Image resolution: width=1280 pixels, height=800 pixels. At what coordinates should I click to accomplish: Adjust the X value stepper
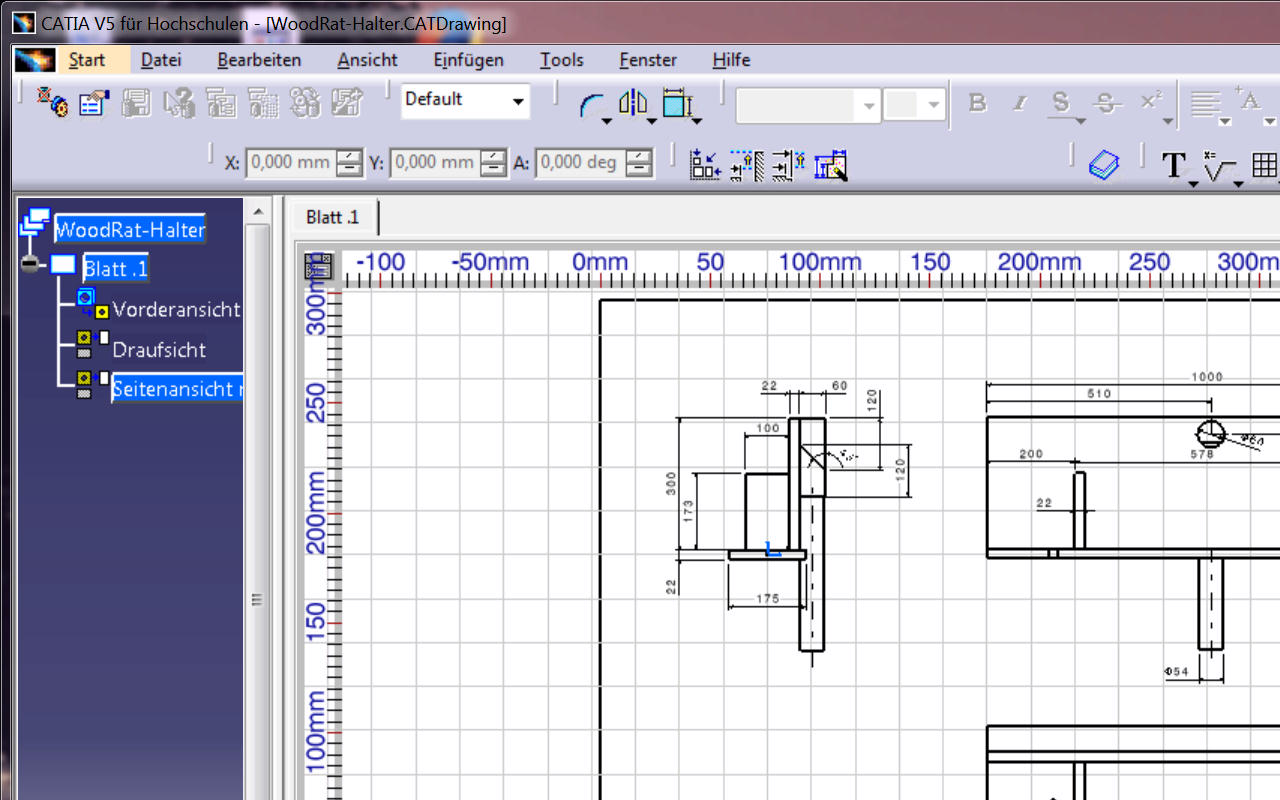349,162
